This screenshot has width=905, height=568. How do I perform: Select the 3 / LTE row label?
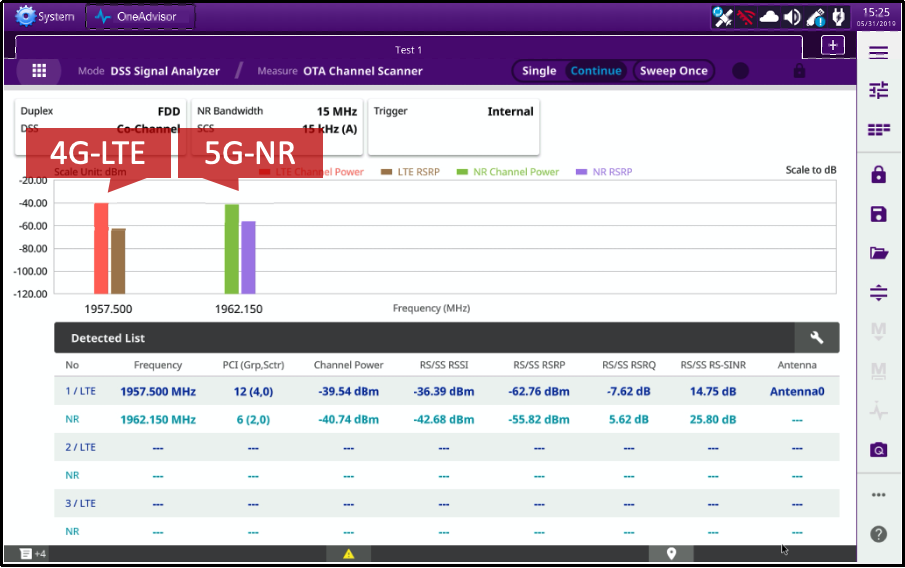click(80, 503)
